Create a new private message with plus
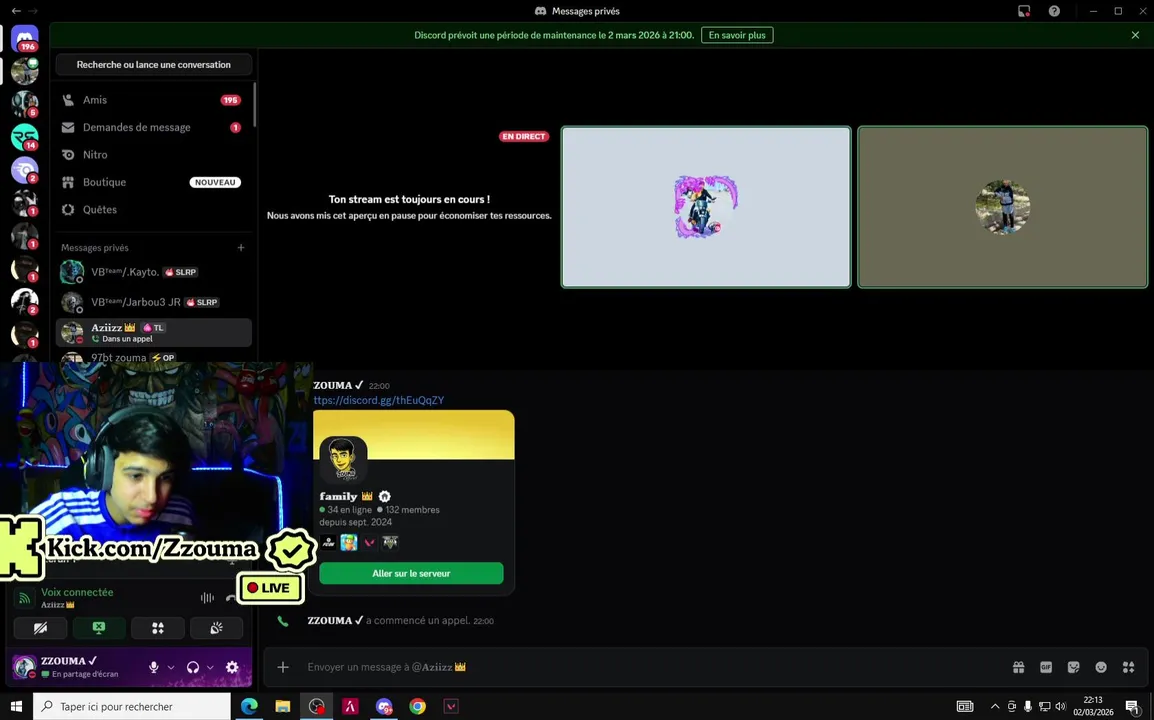 click(241, 247)
